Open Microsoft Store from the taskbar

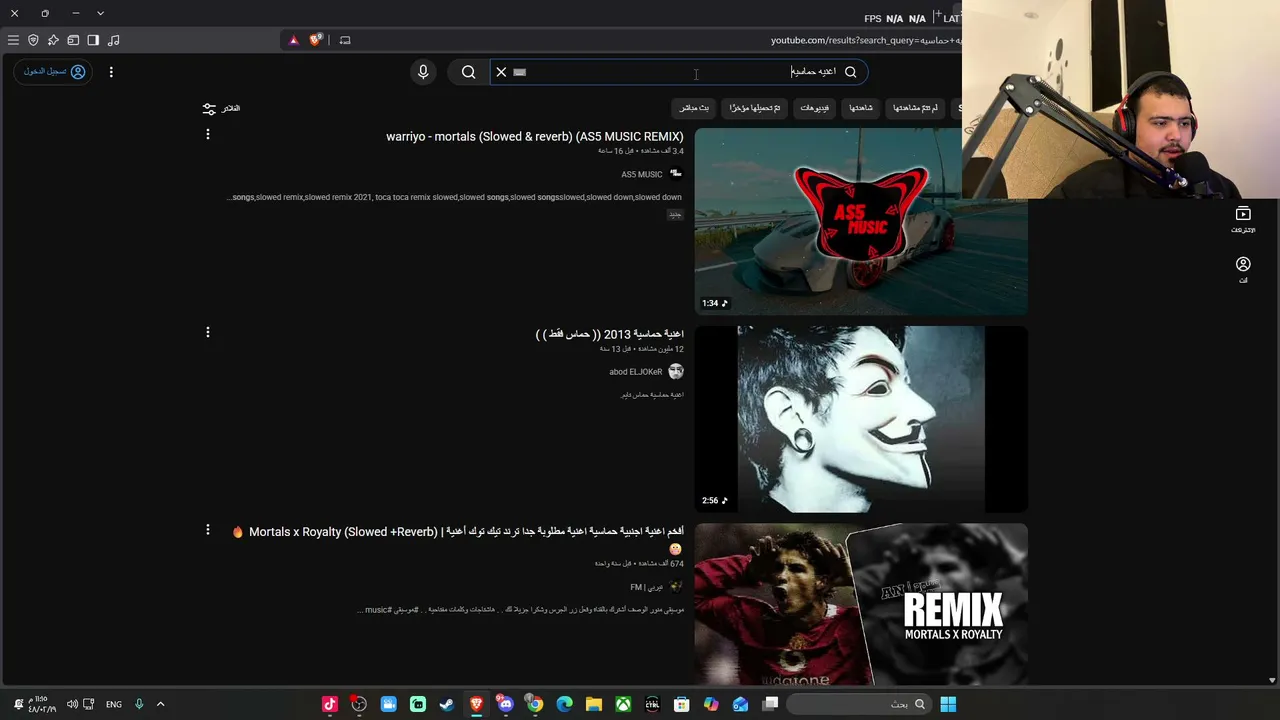[x=681, y=704]
